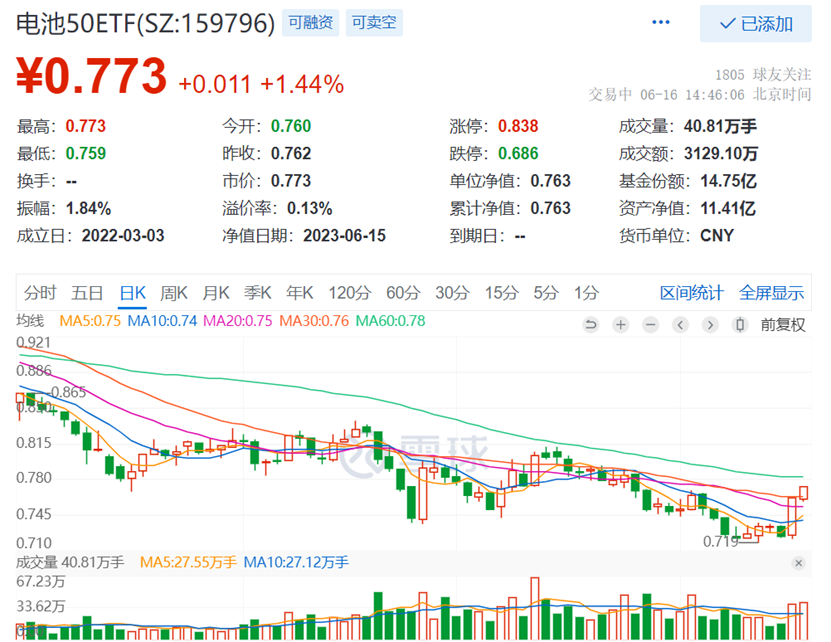Click the latest red candlestick on the chart

pos(803,493)
